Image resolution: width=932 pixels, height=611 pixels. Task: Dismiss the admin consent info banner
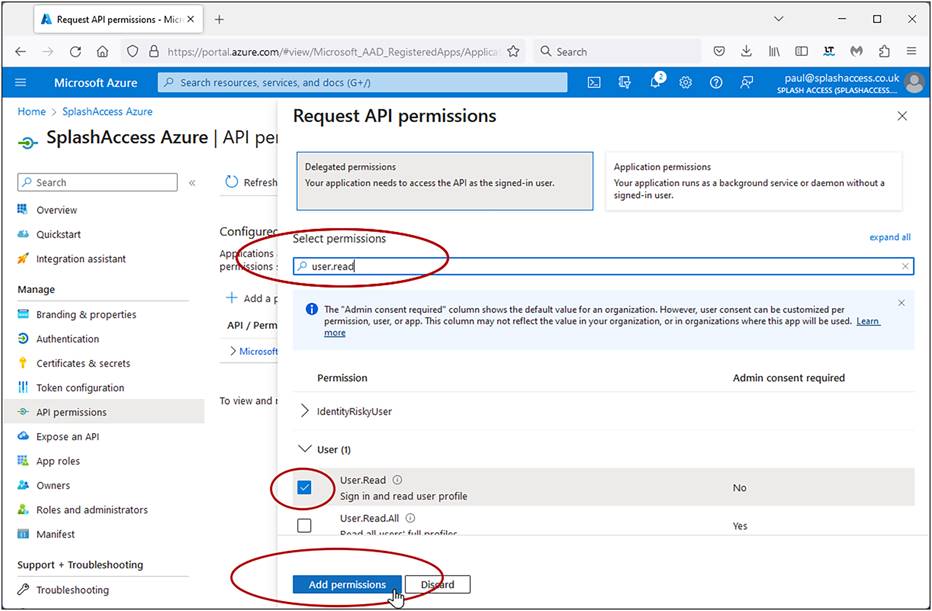(x=901, y=303)
